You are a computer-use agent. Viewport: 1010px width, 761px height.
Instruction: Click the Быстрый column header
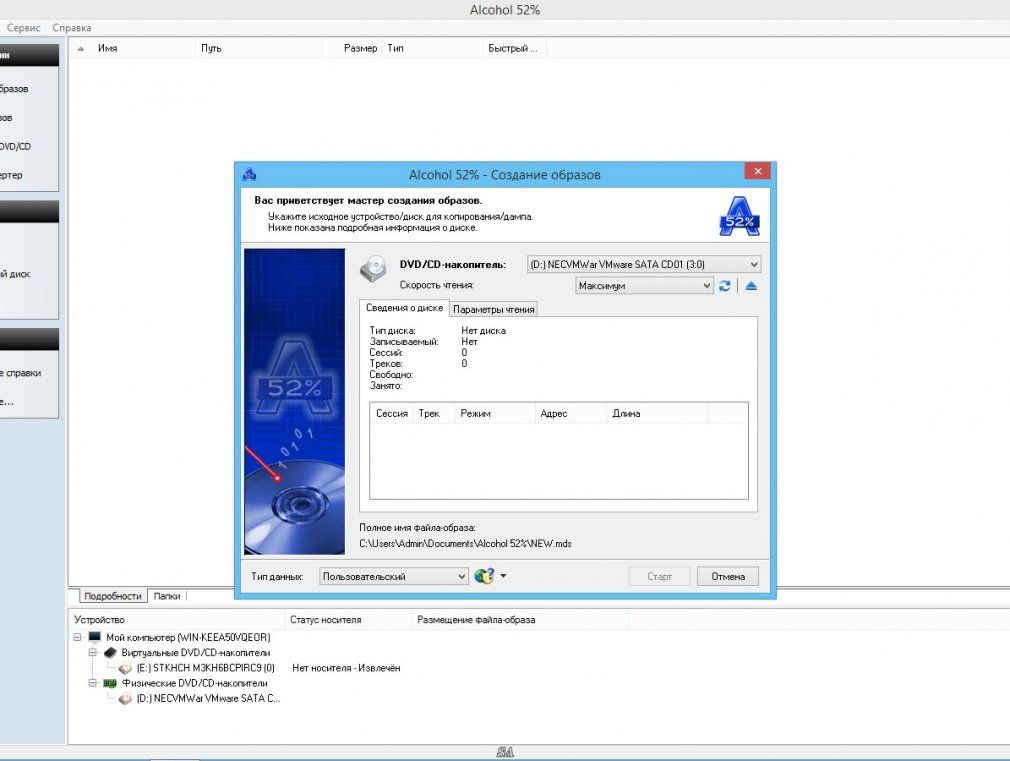514,48
